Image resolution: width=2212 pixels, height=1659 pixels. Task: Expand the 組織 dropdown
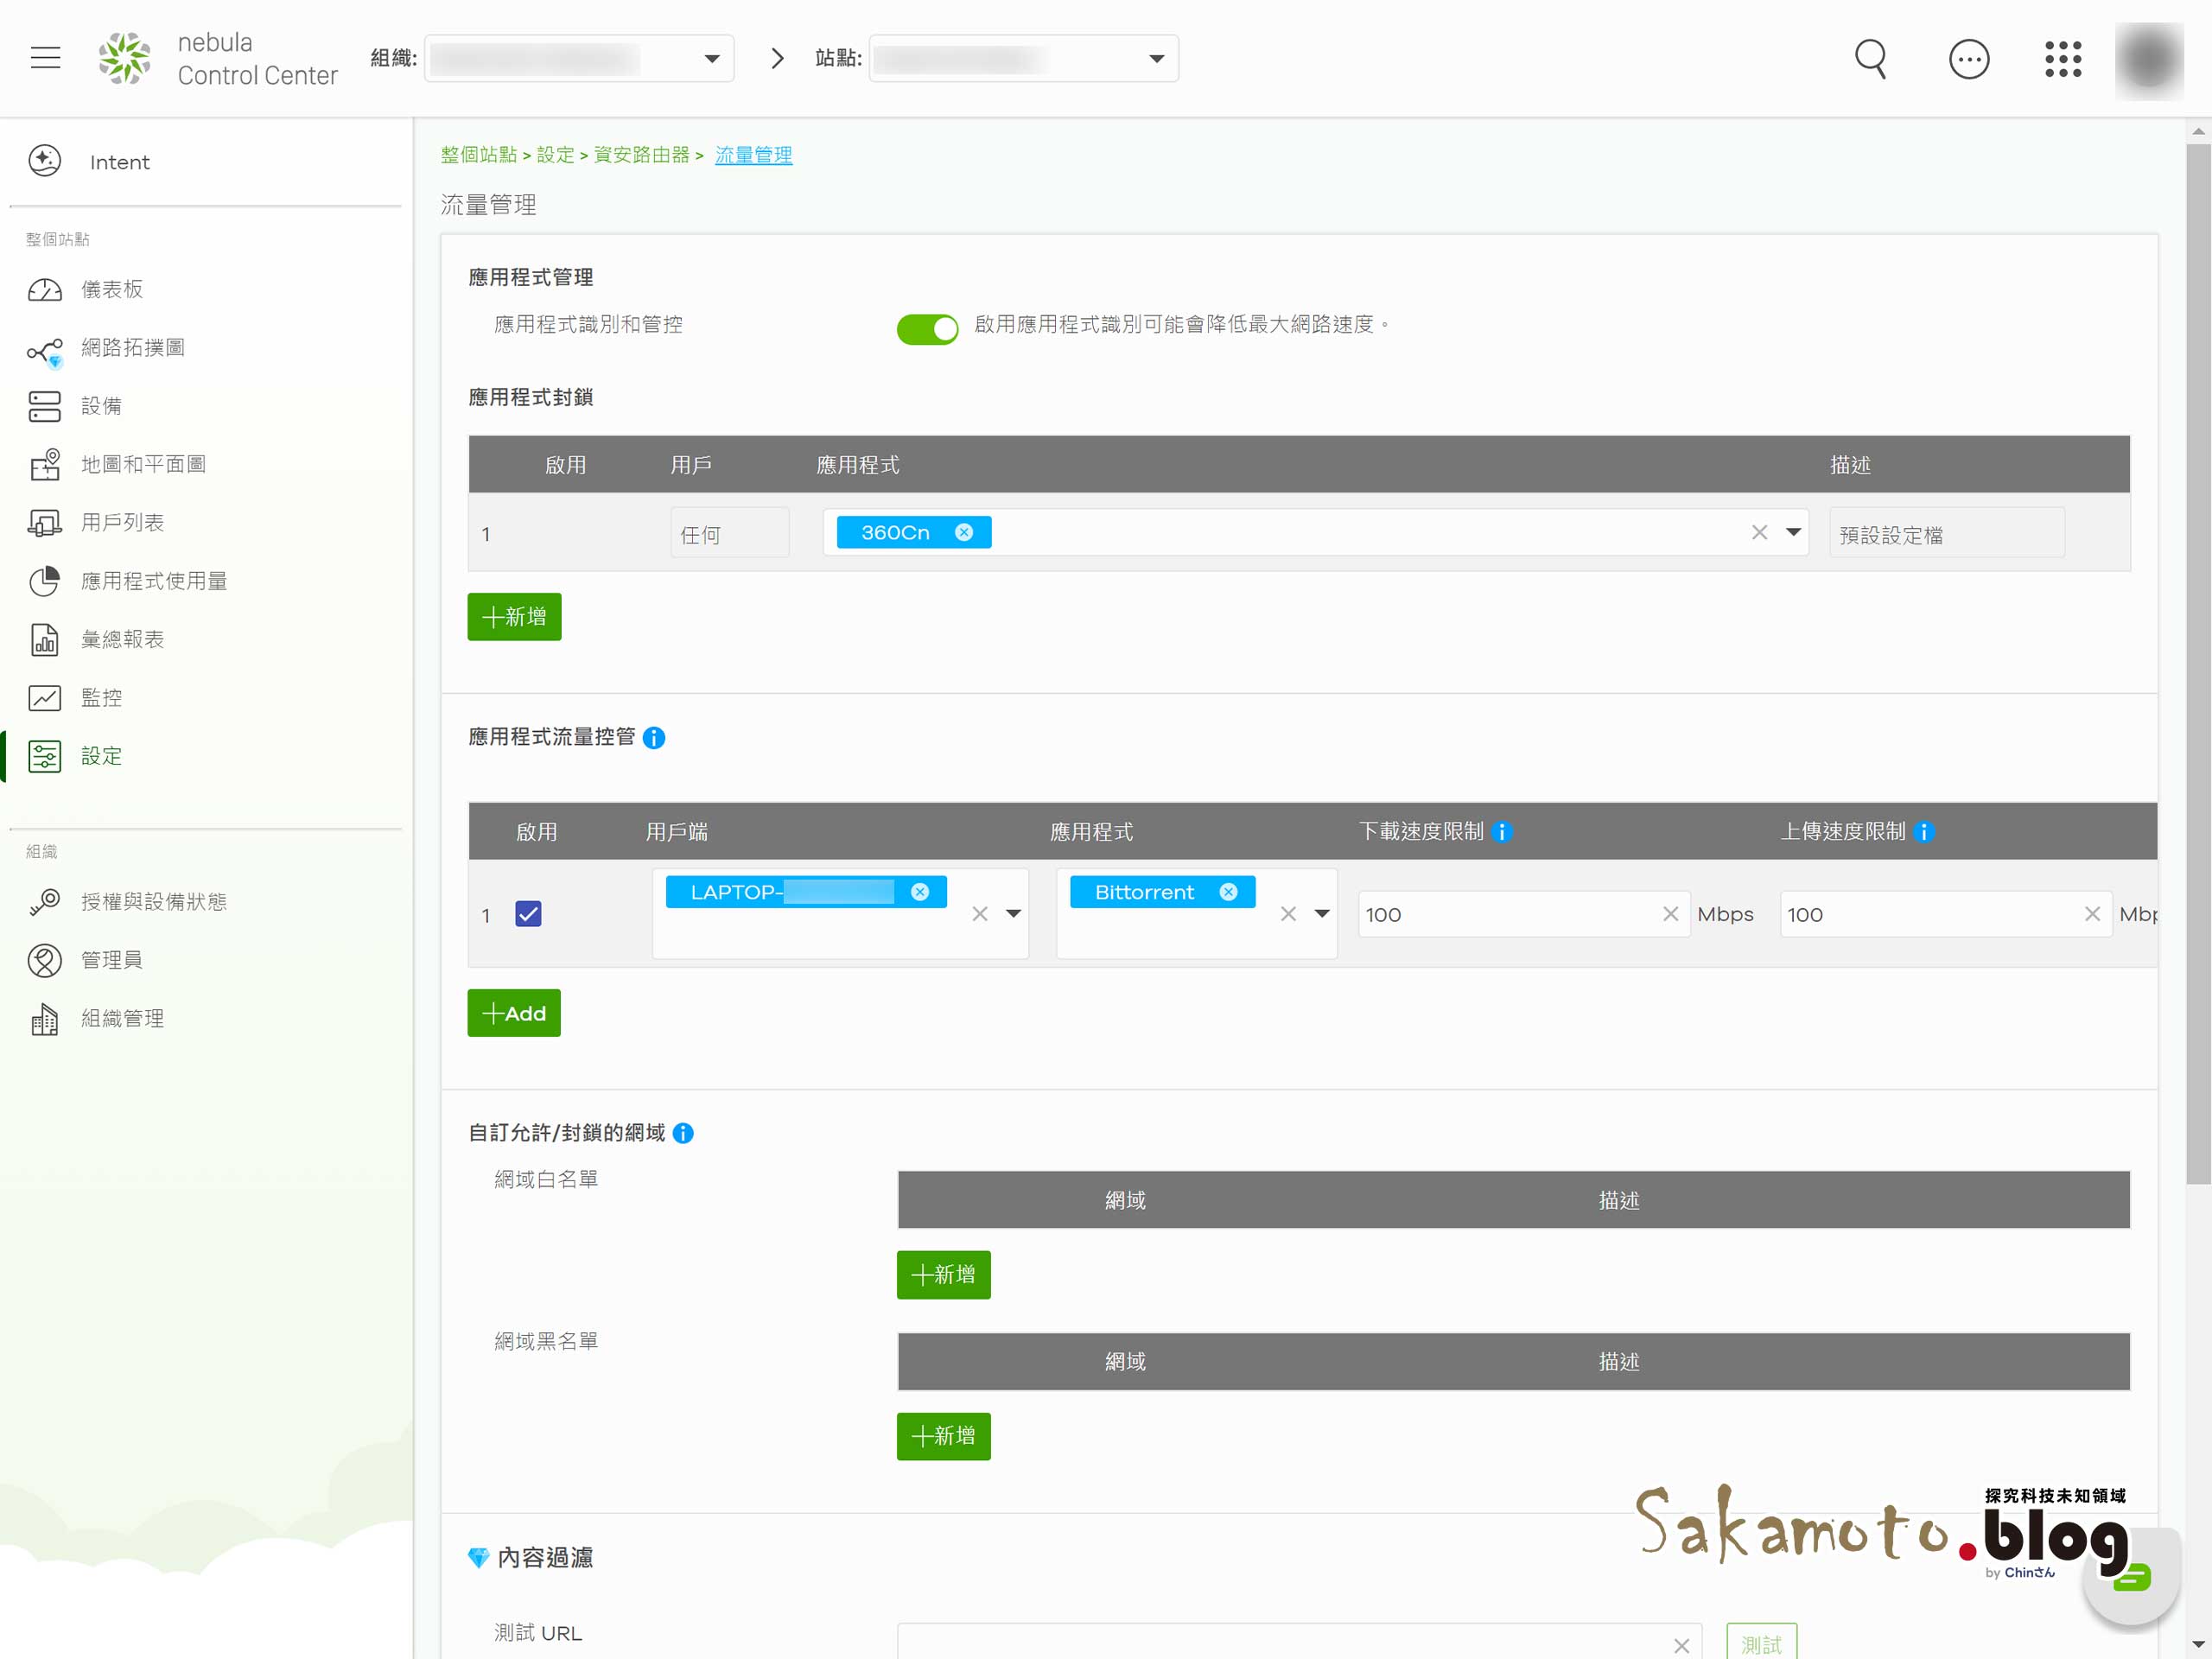[x=711, y=58]
